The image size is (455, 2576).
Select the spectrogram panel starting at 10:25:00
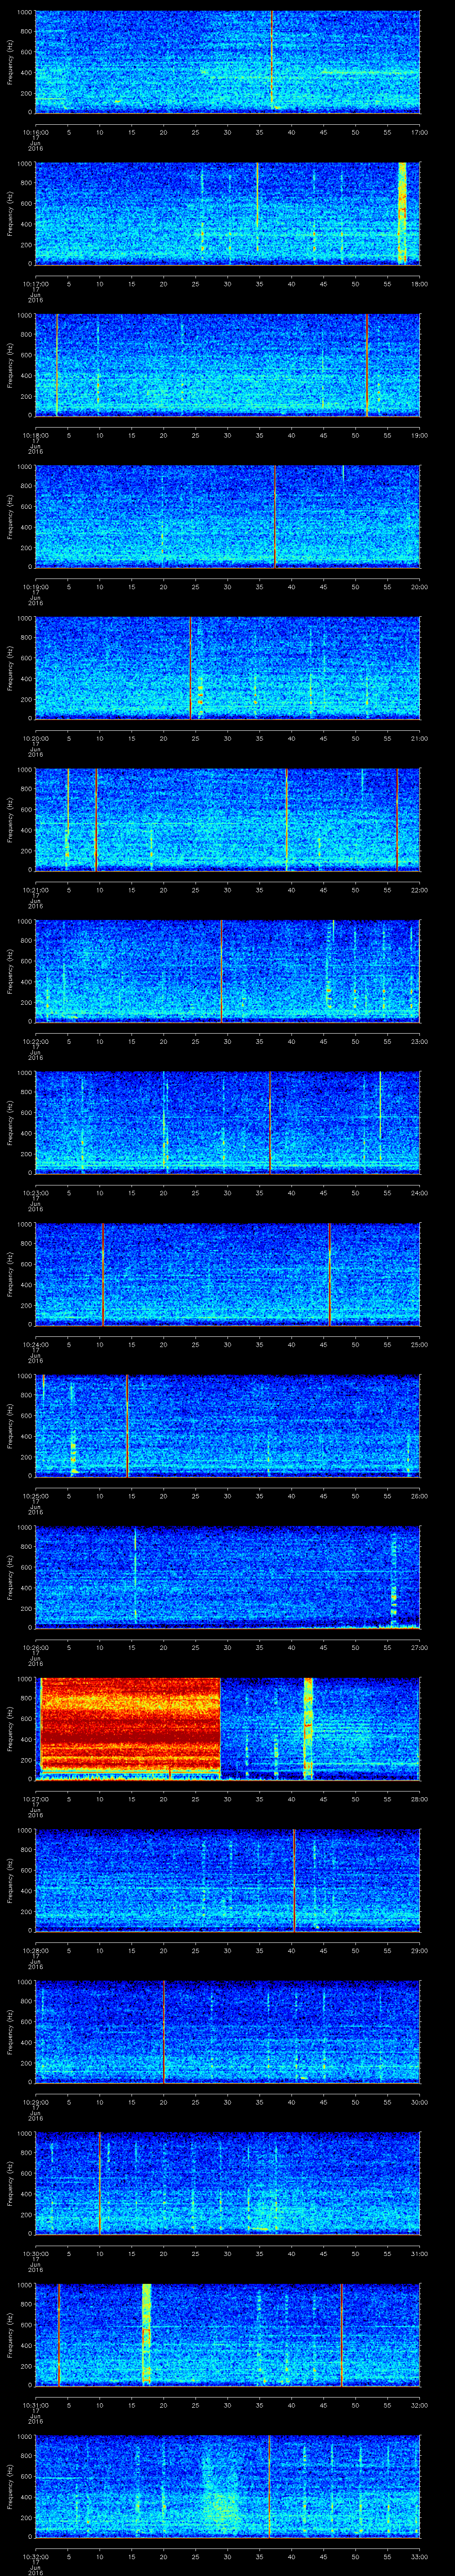tap(227, 1426)
